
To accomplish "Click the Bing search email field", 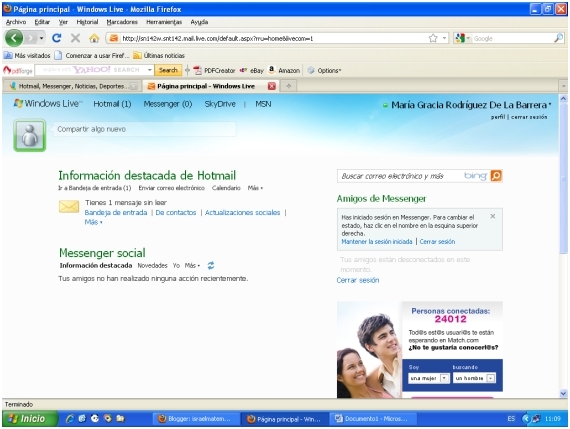I will (401, 176).
